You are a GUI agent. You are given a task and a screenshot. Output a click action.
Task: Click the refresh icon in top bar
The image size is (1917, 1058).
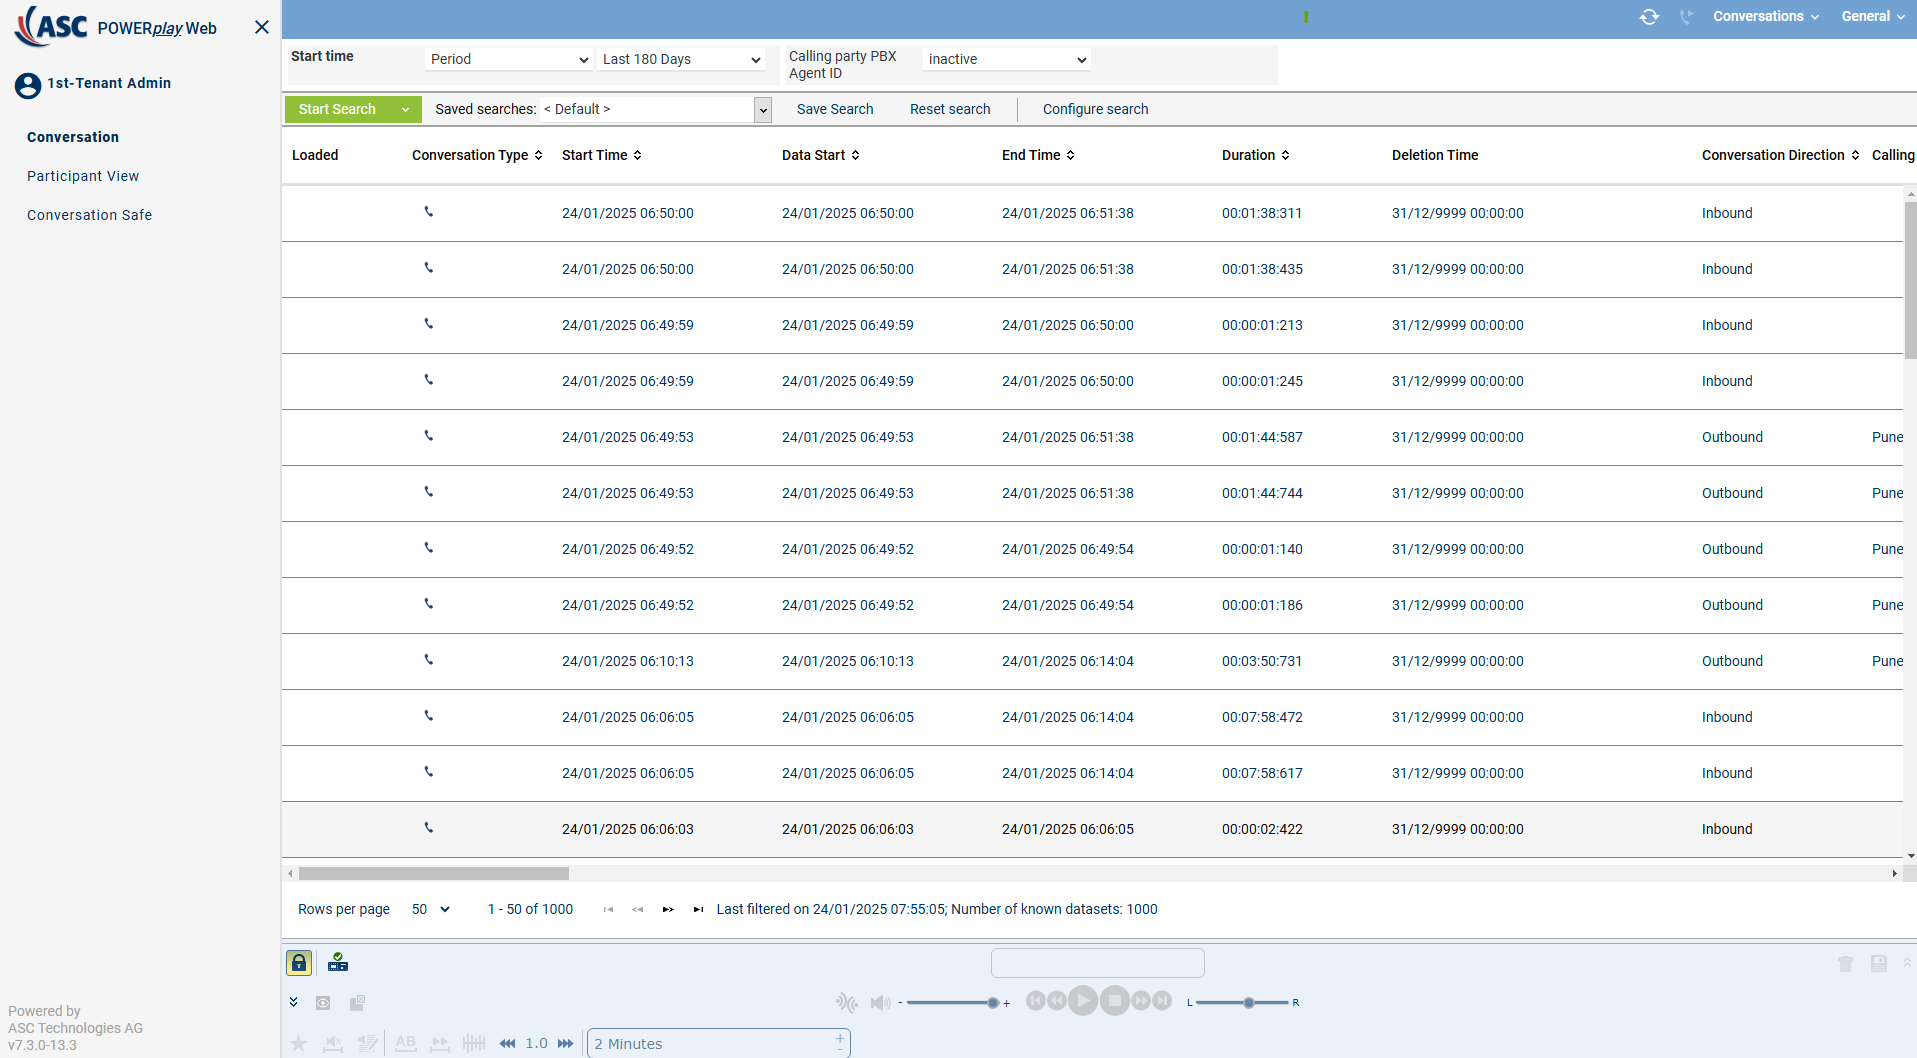[x=1649, y=17]
